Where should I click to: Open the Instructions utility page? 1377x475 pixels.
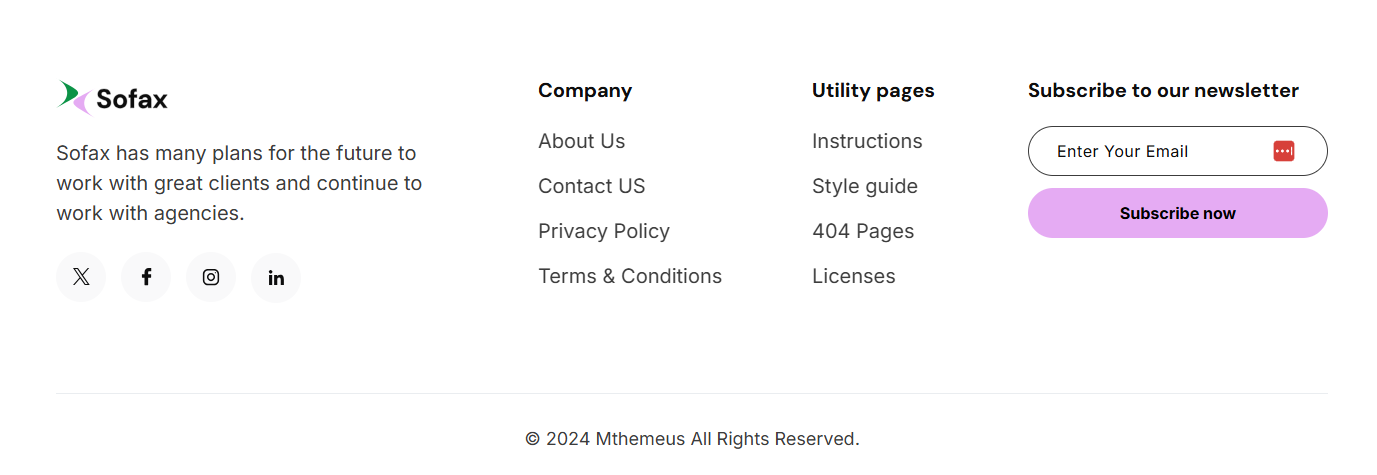(x=867, y=141)
